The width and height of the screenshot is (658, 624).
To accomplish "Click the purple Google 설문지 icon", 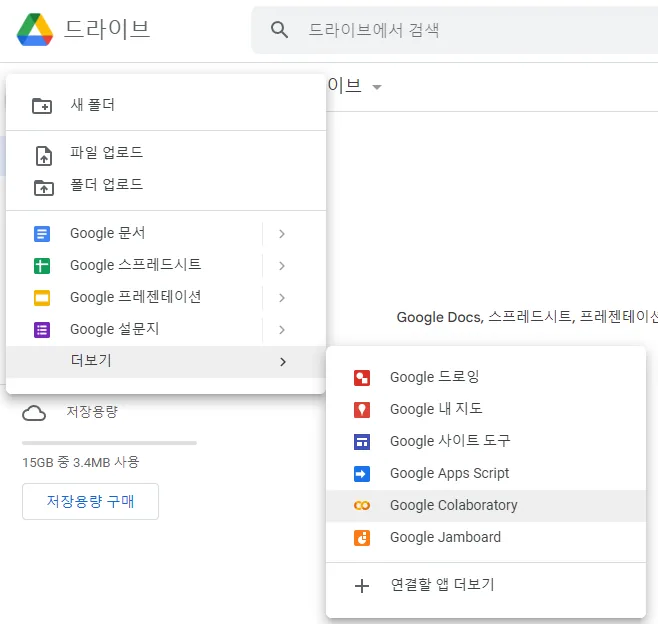I will 42,330.
